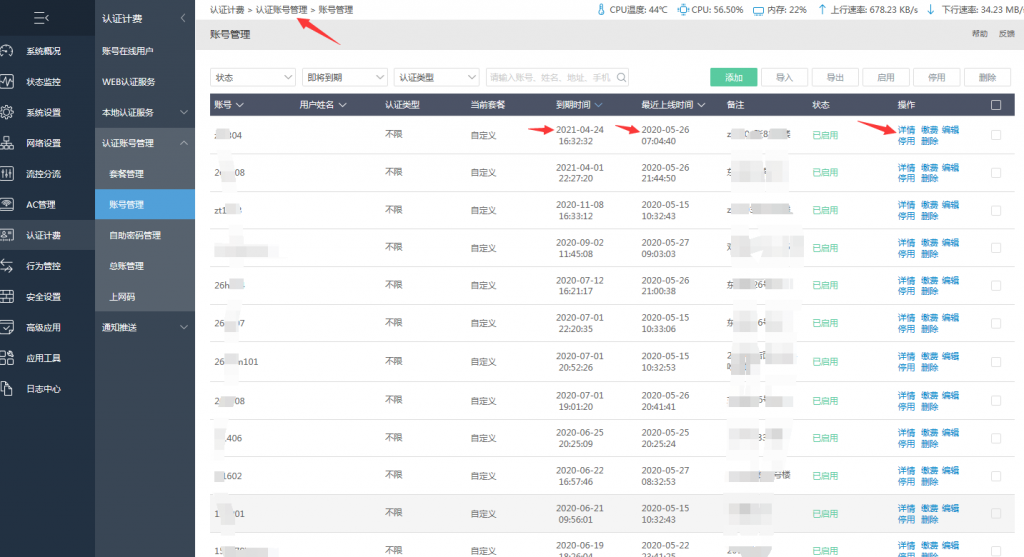The image size is (1024, 557).
Task: Click the search magnifier icon
Action: 621,78
